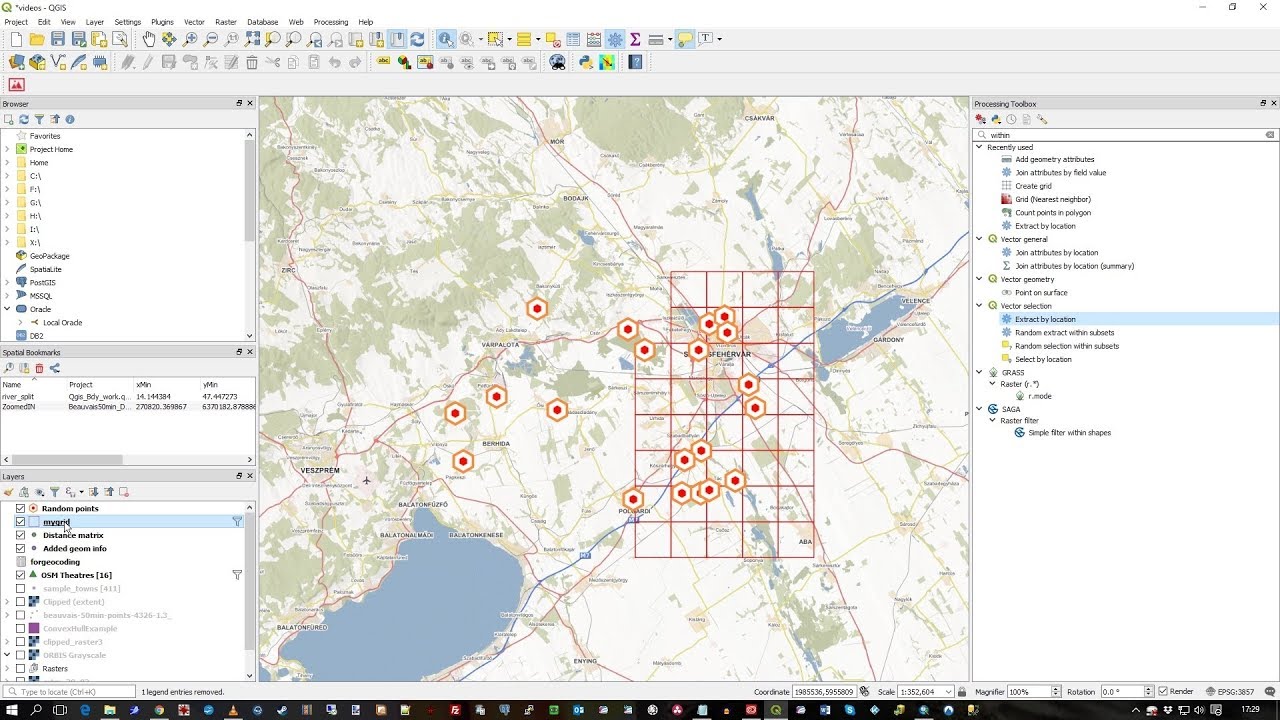The height and width of the screenshot is (720, 1280).
Task: Collapse the Recently used group
Action: (980, 147)
